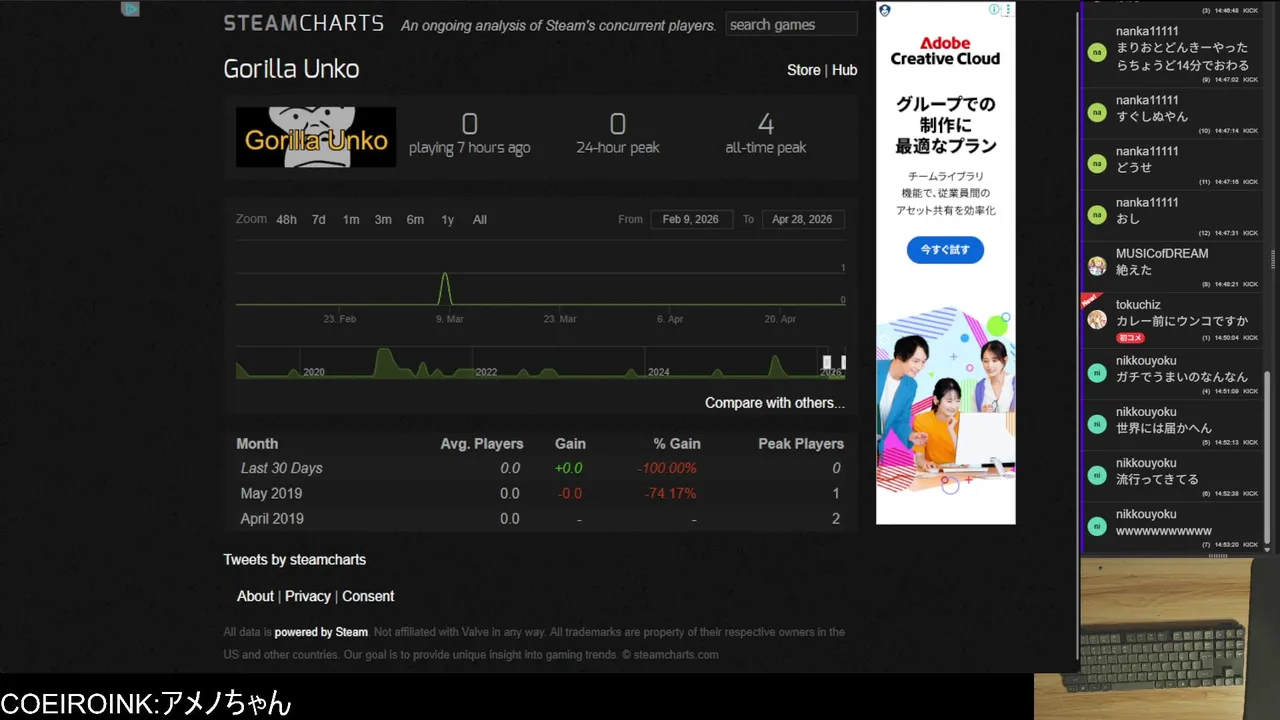Screen dimensions: 1280x720
Task: Select the May 2019 table row
Action: click(540, 493)
